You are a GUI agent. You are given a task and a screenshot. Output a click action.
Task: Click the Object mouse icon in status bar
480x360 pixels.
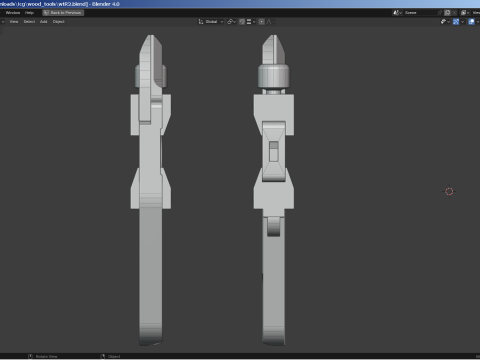tap(103, 357)
